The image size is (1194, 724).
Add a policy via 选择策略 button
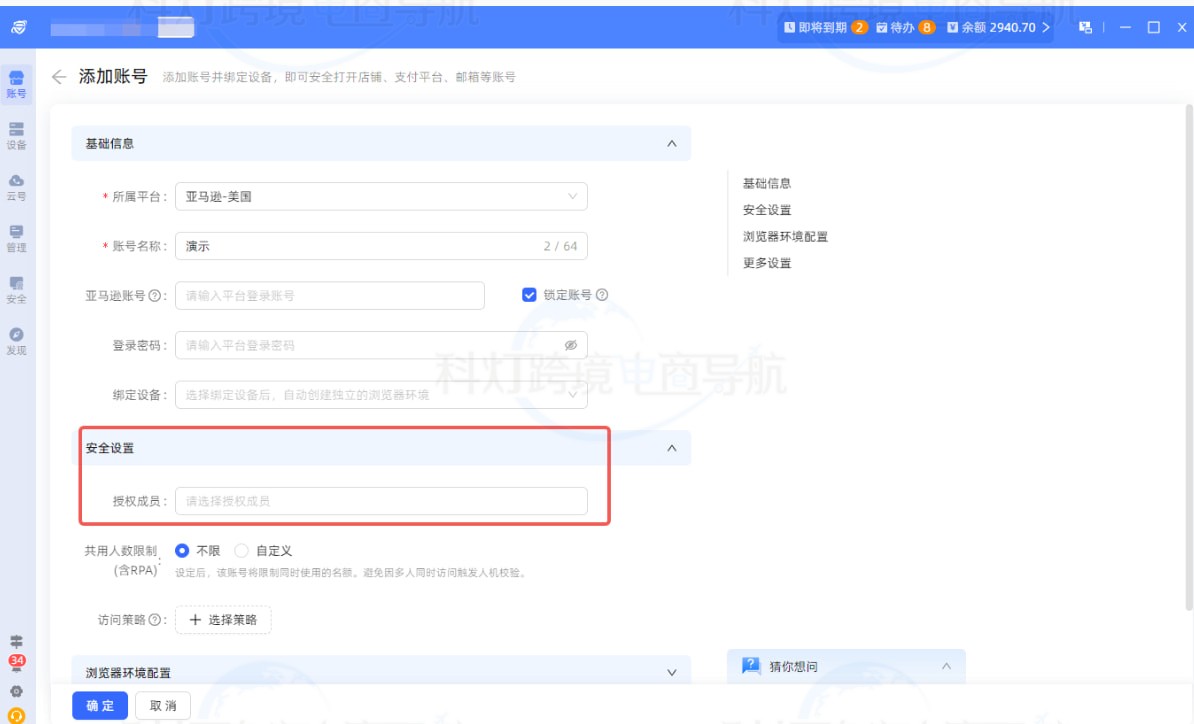pos(223,619)
